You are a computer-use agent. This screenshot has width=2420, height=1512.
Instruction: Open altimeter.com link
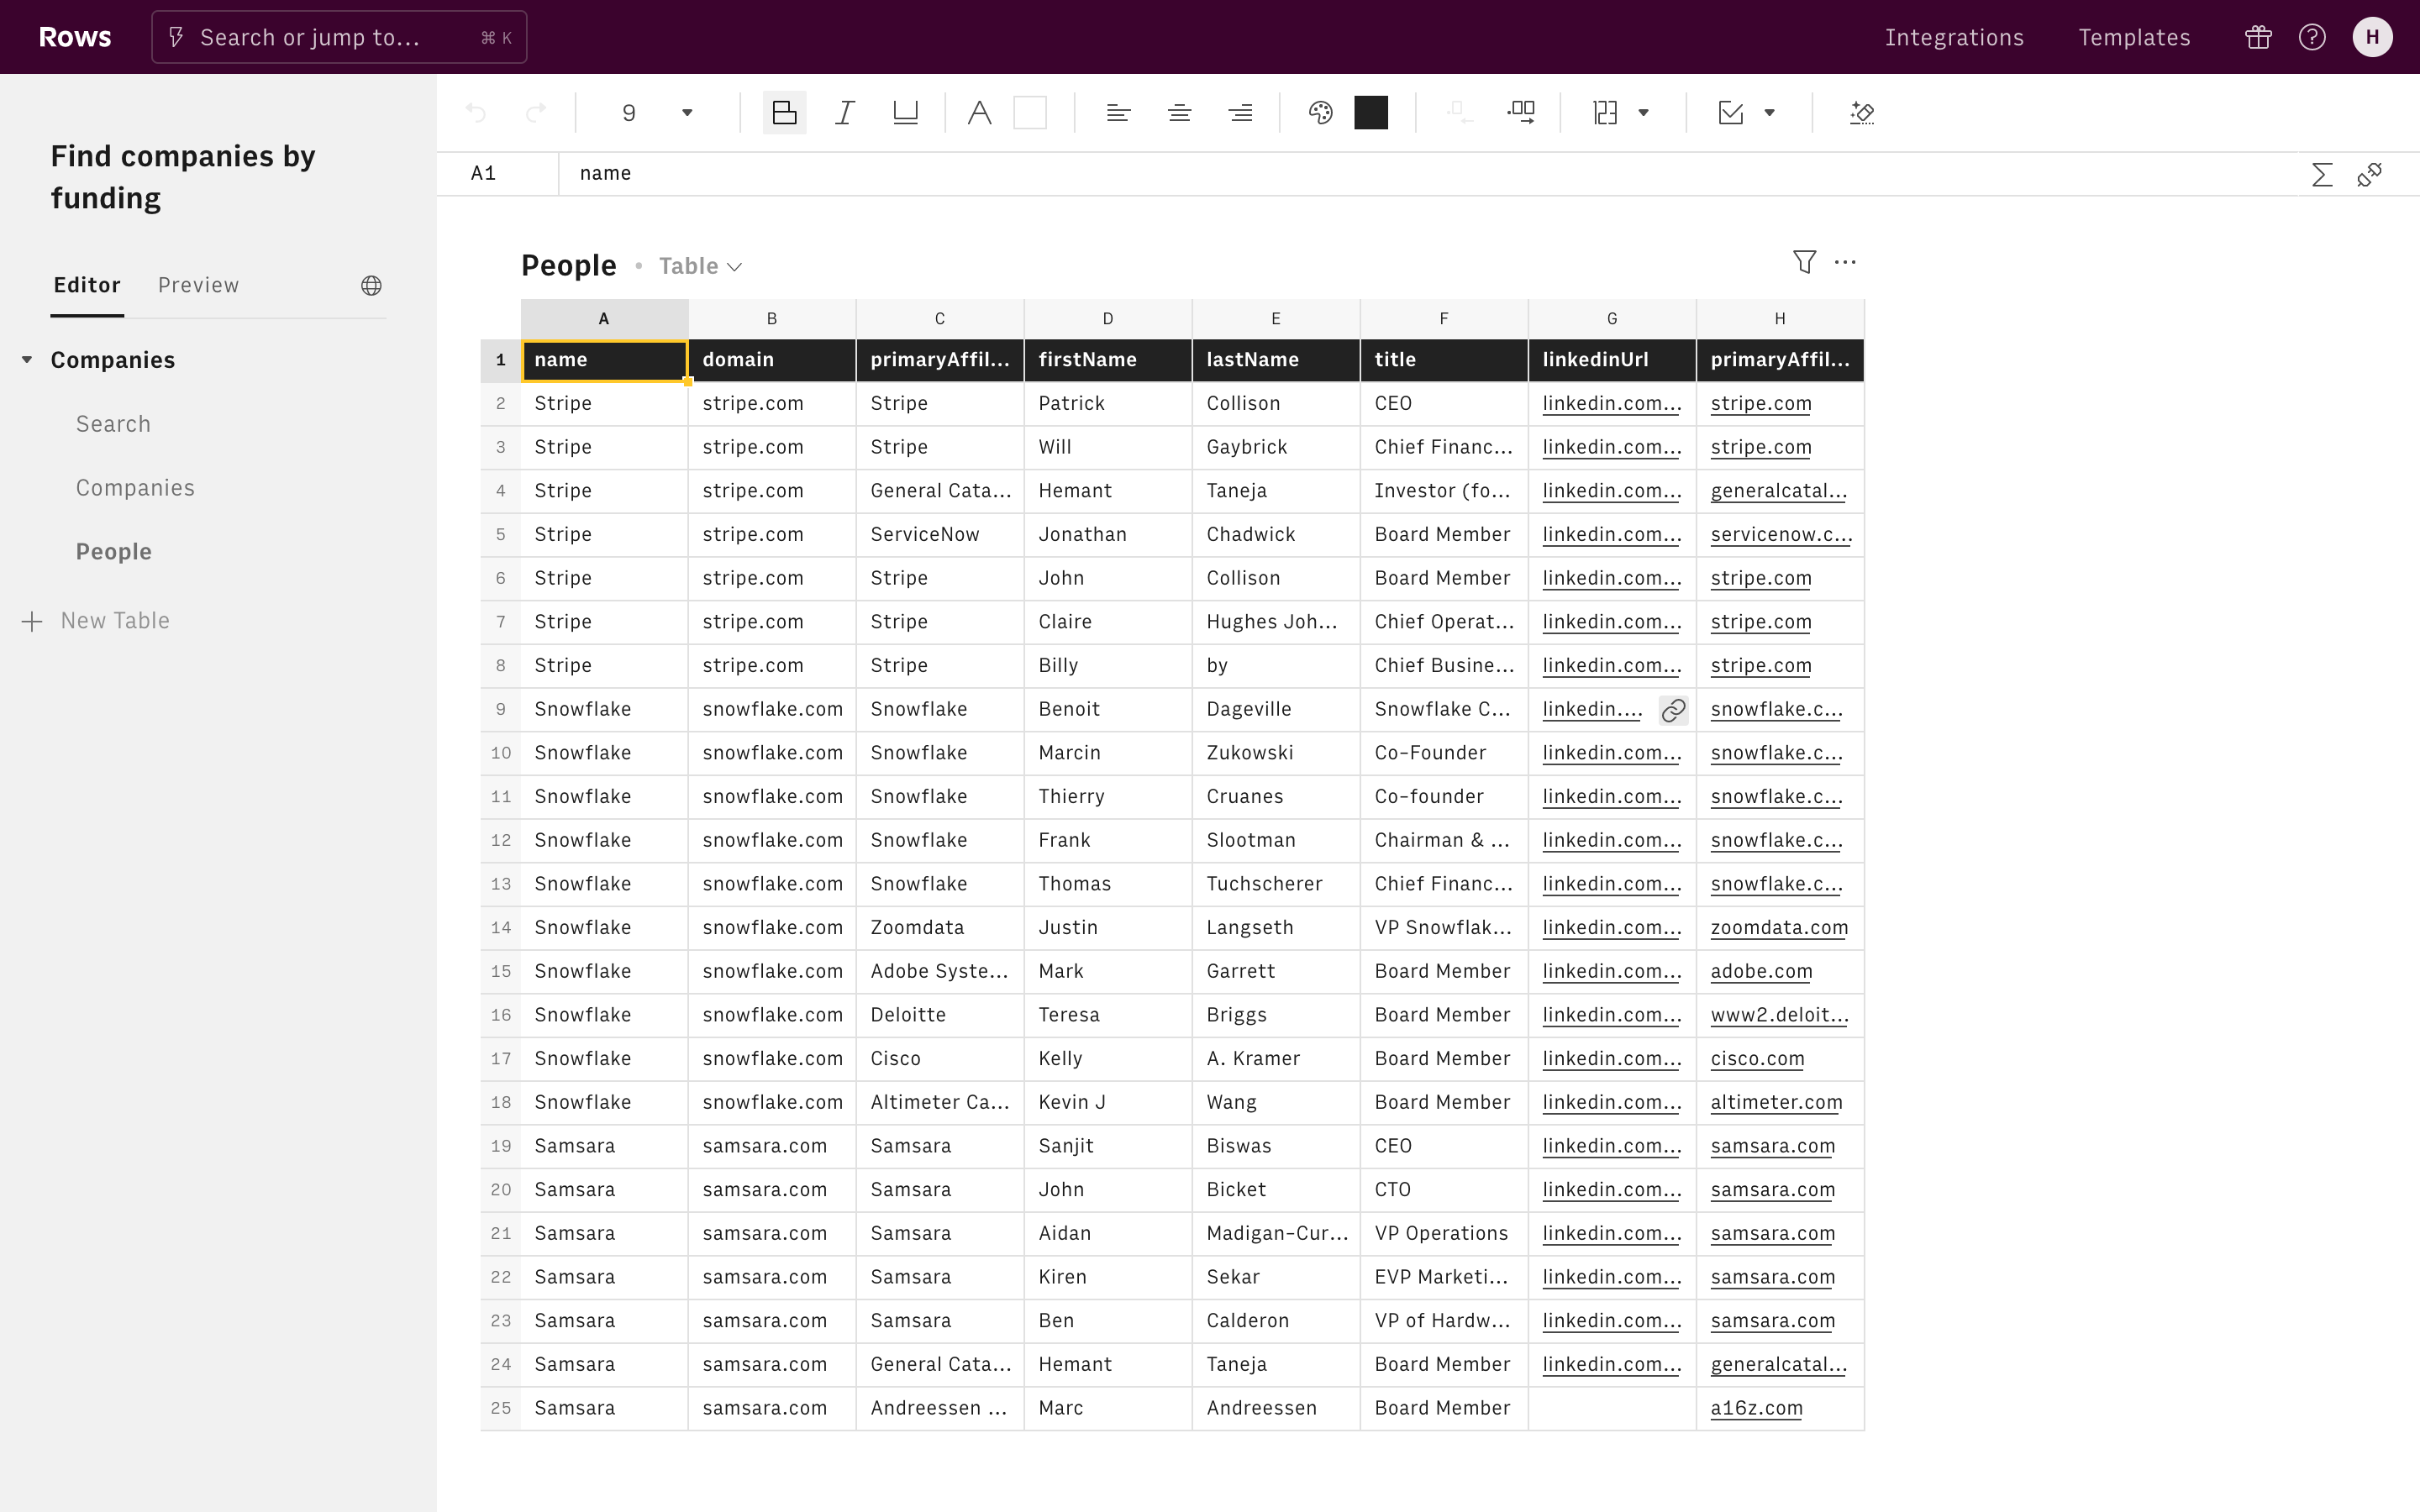tap(1776, 1102)
